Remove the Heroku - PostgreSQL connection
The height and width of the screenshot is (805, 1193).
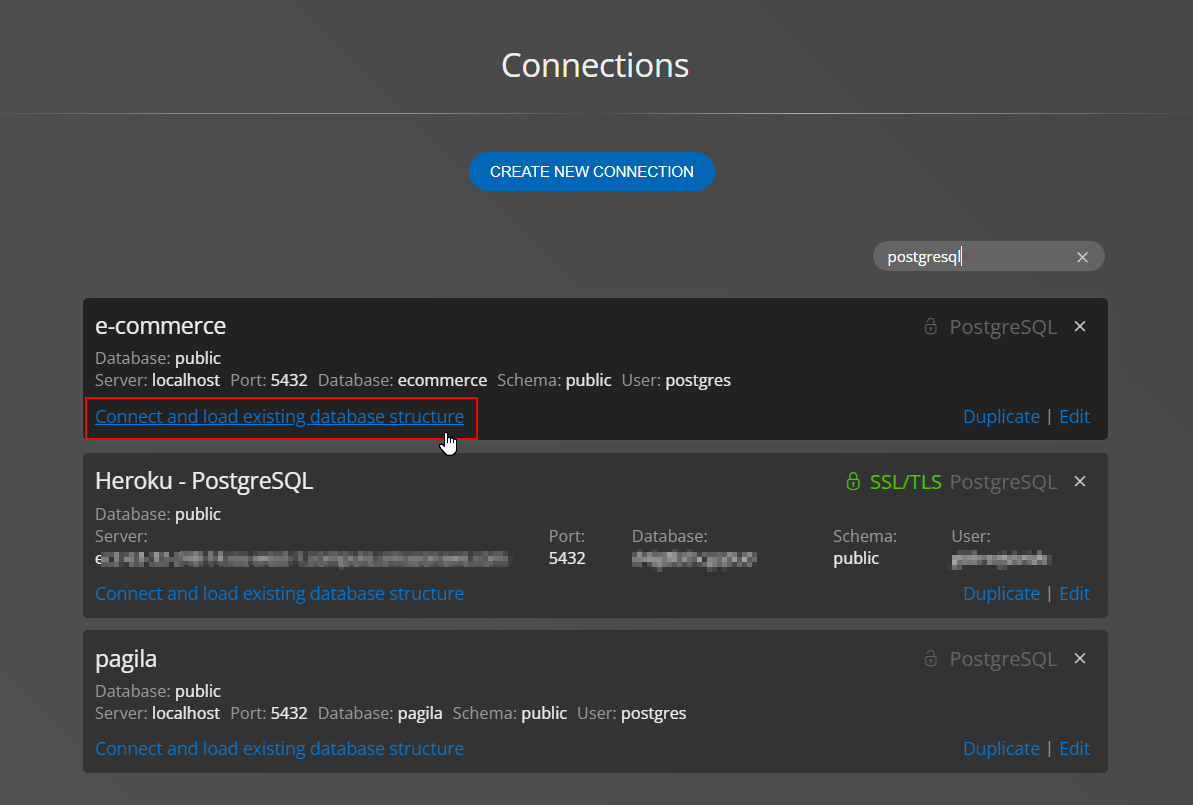[1080, 481]
